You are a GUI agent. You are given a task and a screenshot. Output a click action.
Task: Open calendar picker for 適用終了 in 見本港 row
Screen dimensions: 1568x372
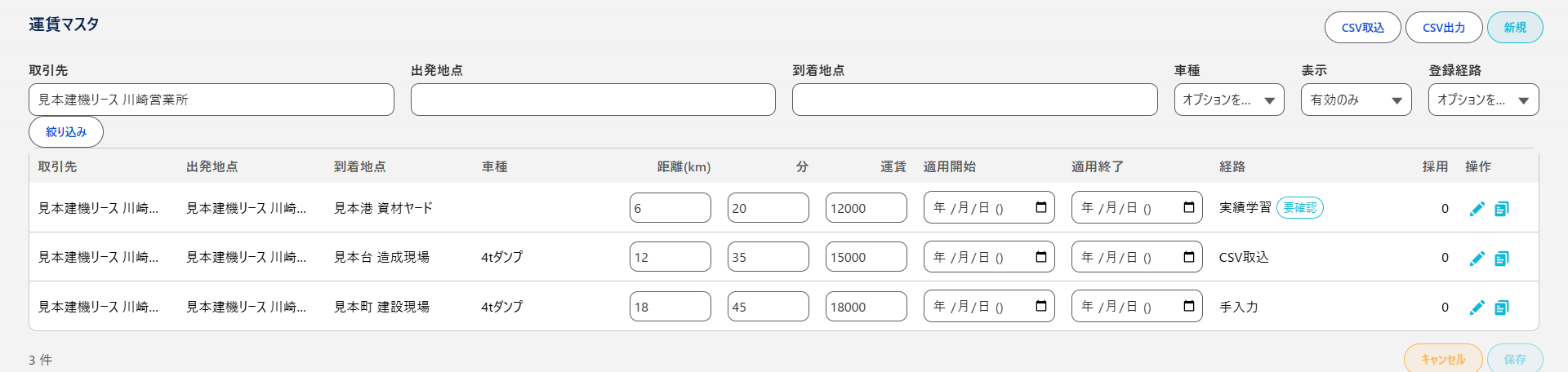tap(1189, 208)
